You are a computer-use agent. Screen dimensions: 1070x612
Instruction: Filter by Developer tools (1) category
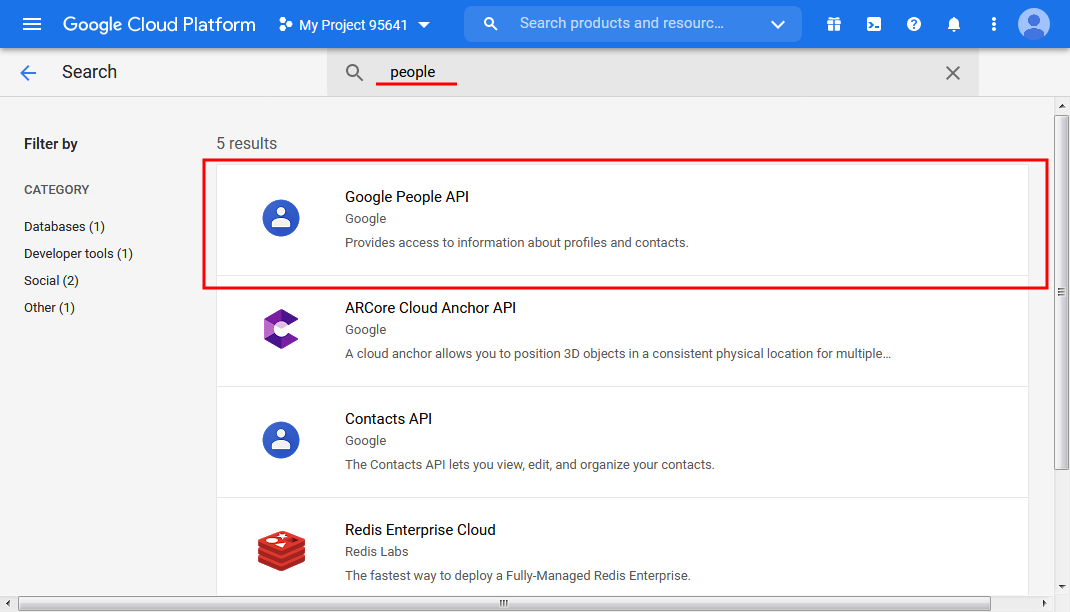point(78,254)
